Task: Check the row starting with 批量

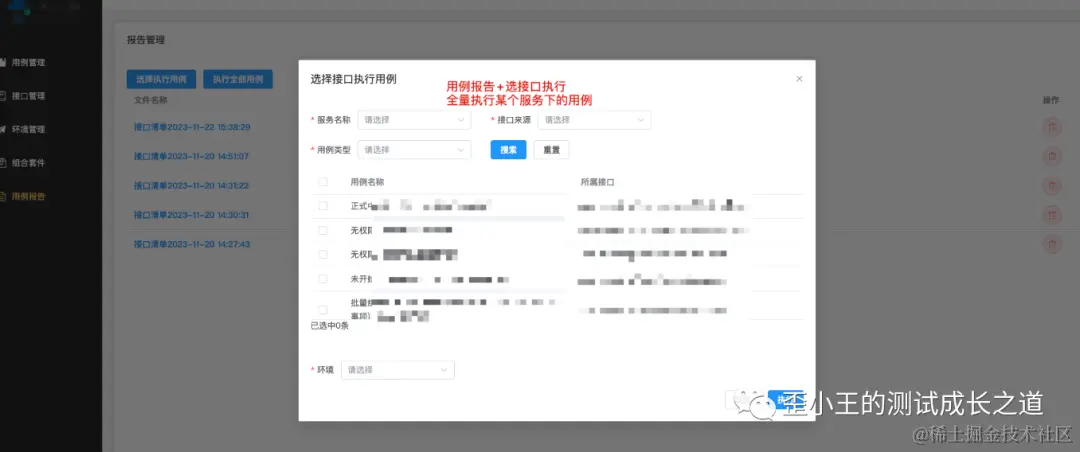Action: [x=322, y=309]
